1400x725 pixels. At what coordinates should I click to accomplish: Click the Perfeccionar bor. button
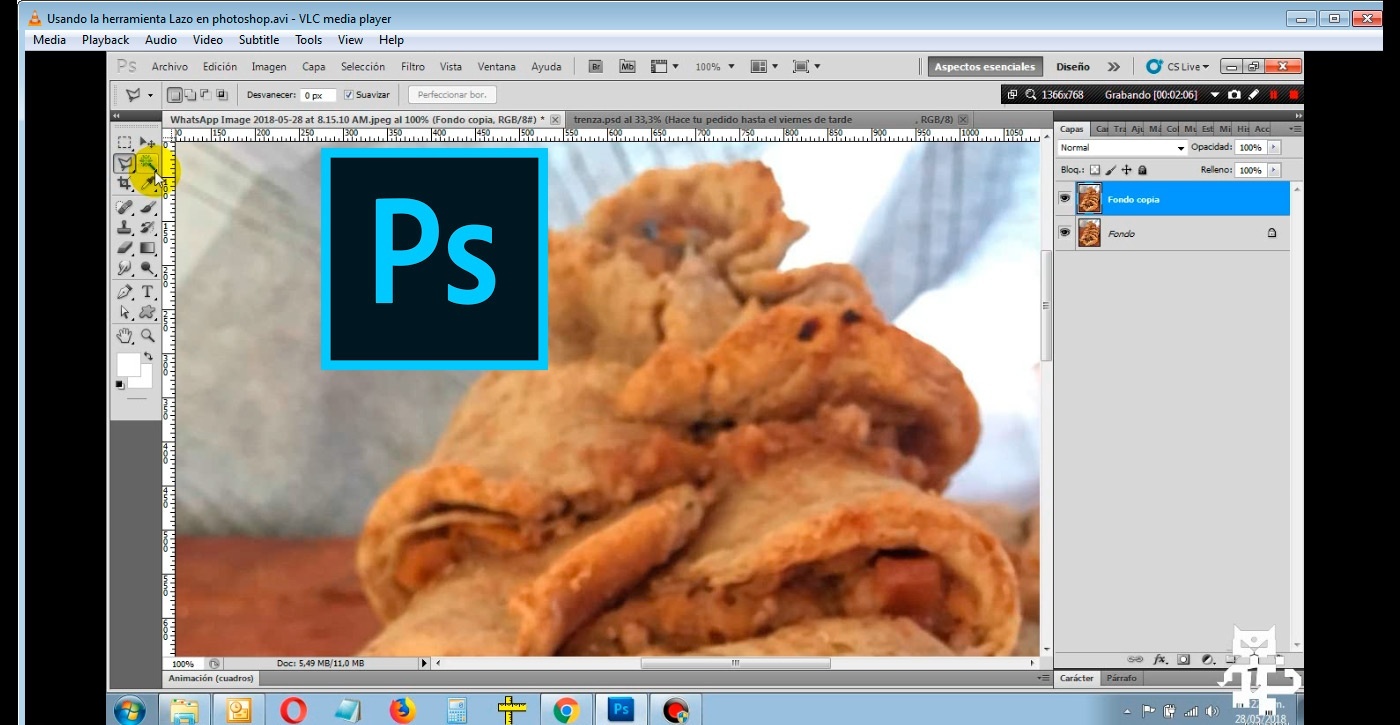point(452,95)
